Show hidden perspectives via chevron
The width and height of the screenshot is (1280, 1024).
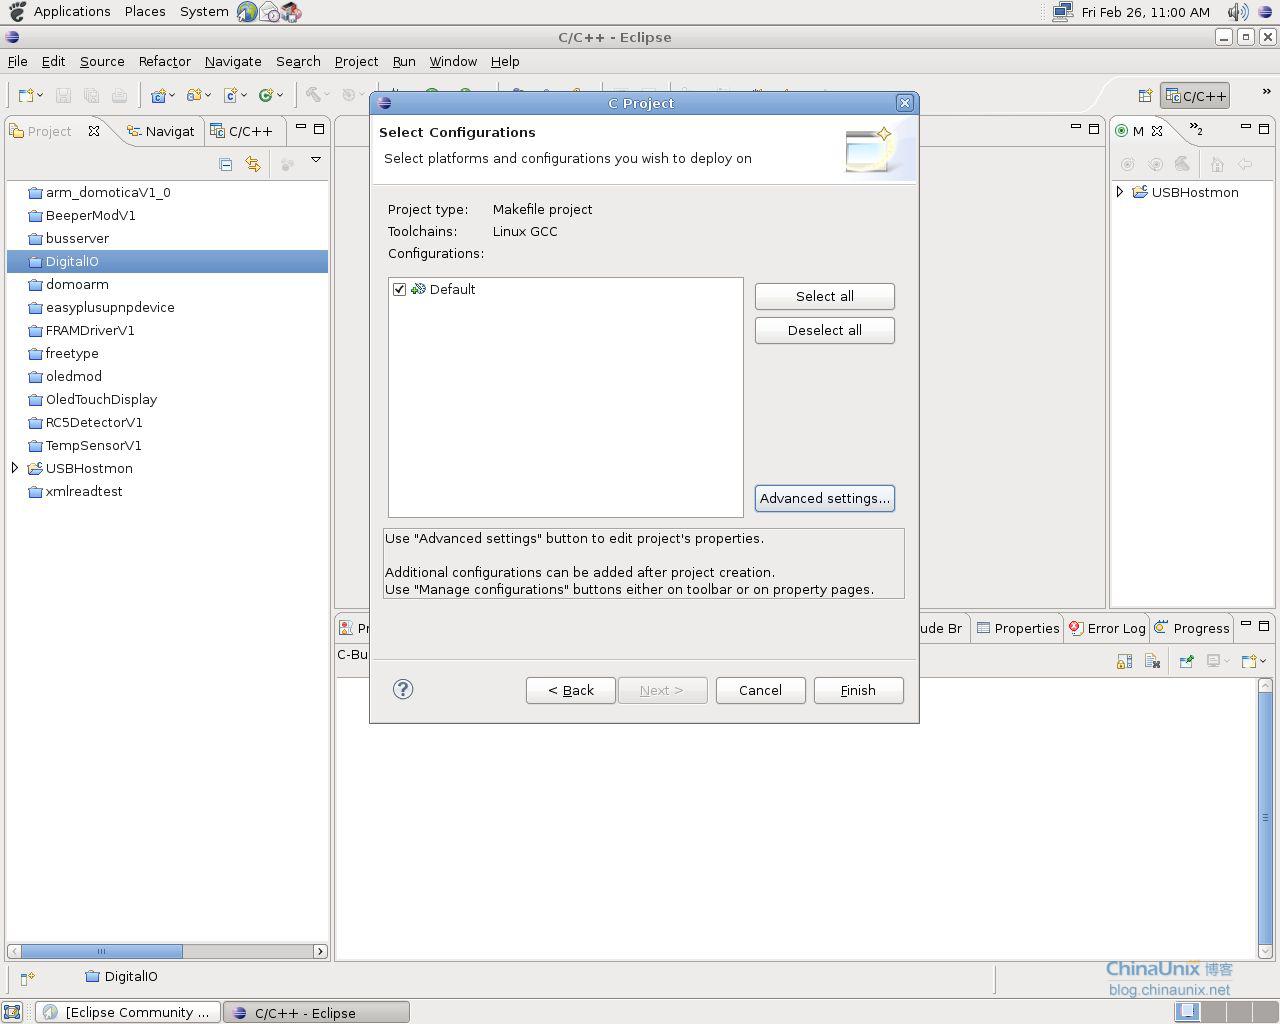1266,92
